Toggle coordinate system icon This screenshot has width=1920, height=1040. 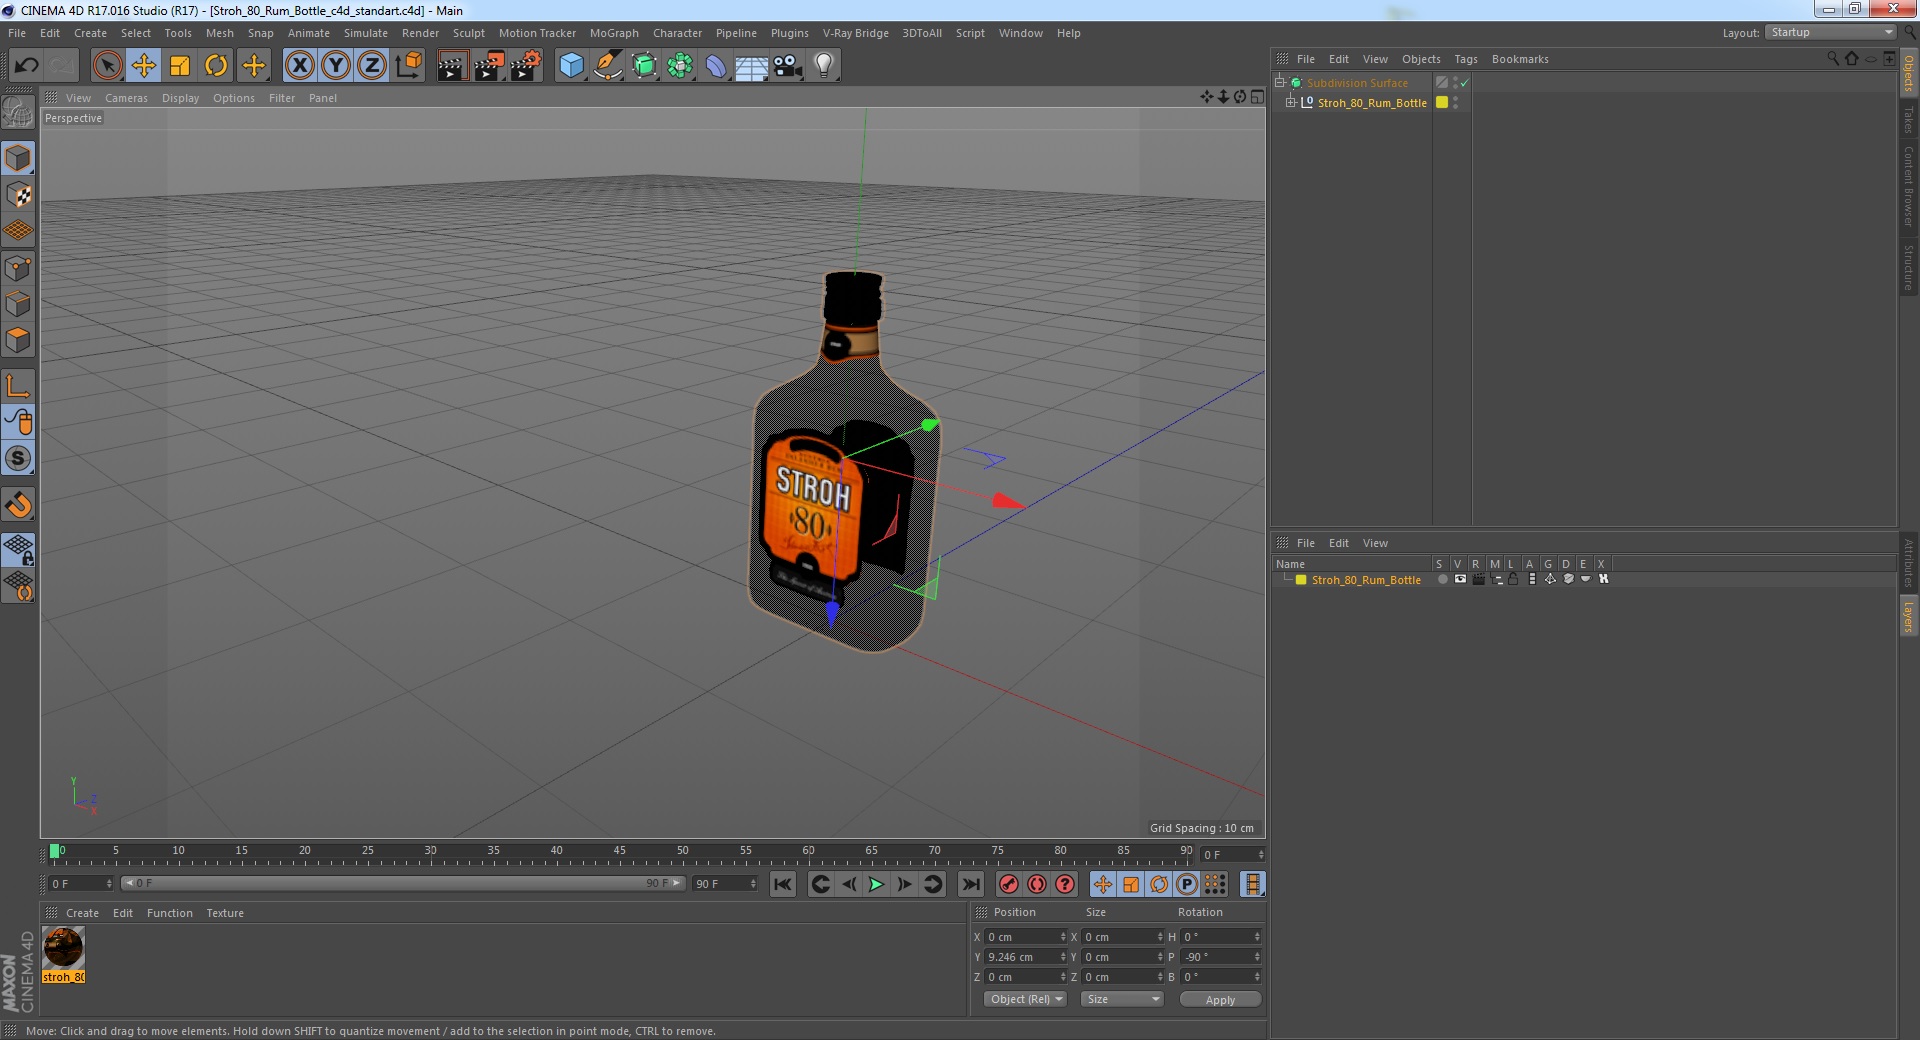coord(409,66)
